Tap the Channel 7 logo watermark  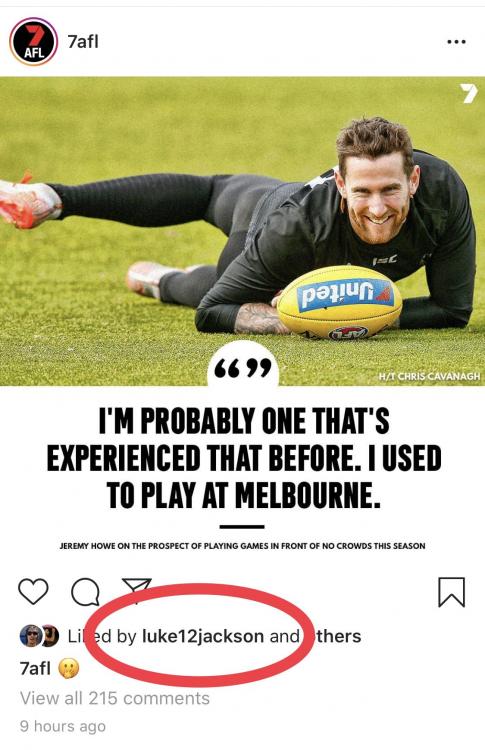tap(468, 94)
